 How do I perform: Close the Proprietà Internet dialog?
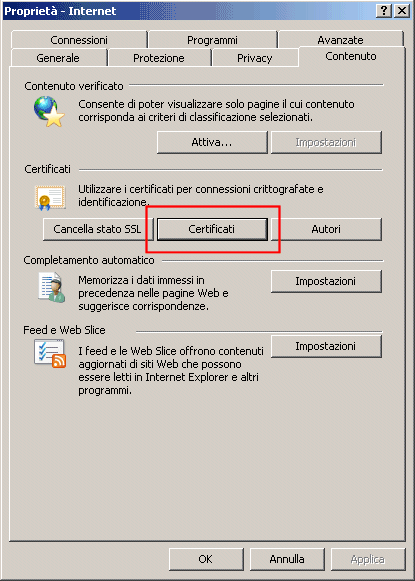pos(402,11)
